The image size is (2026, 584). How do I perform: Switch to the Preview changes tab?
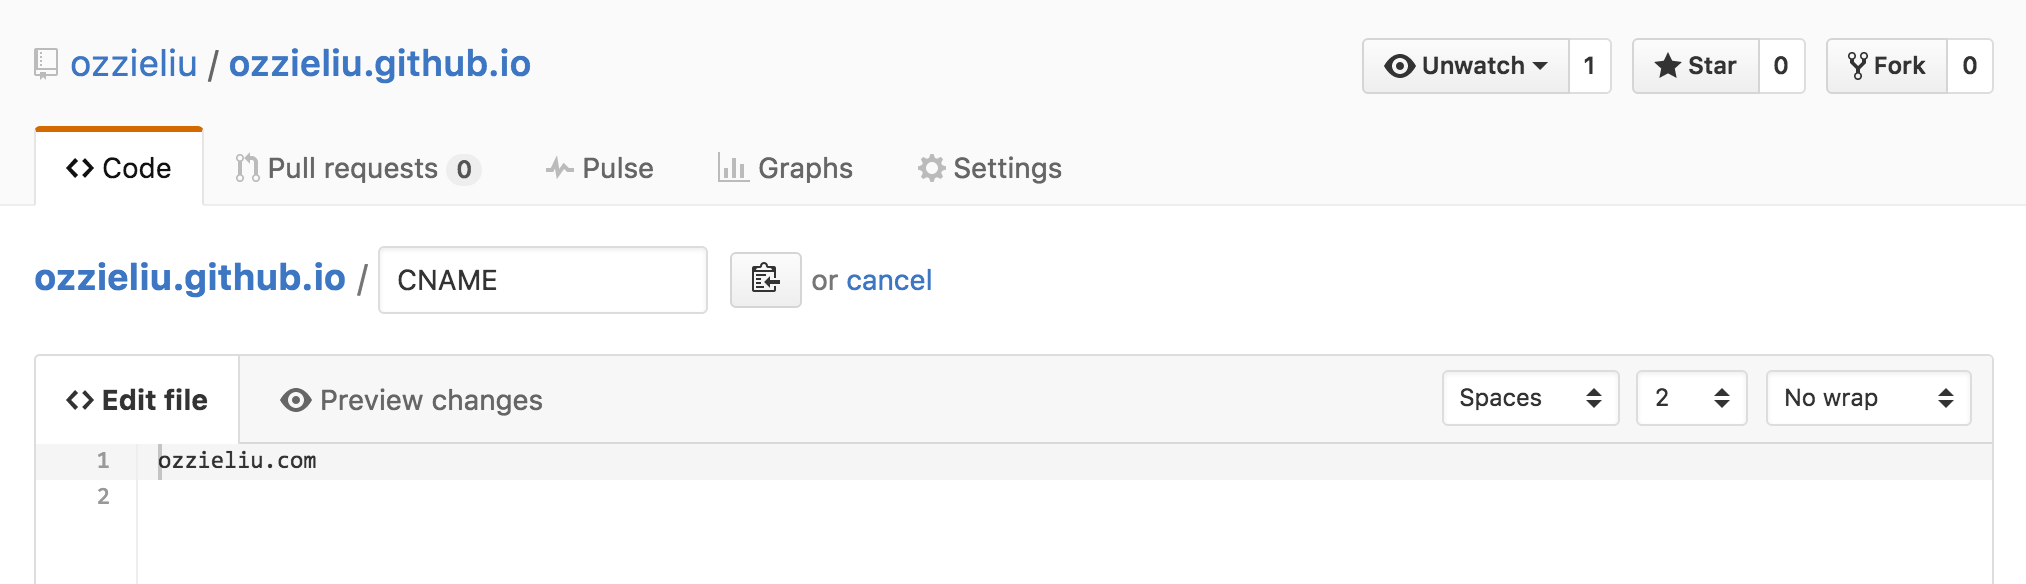tap(430, 400)
